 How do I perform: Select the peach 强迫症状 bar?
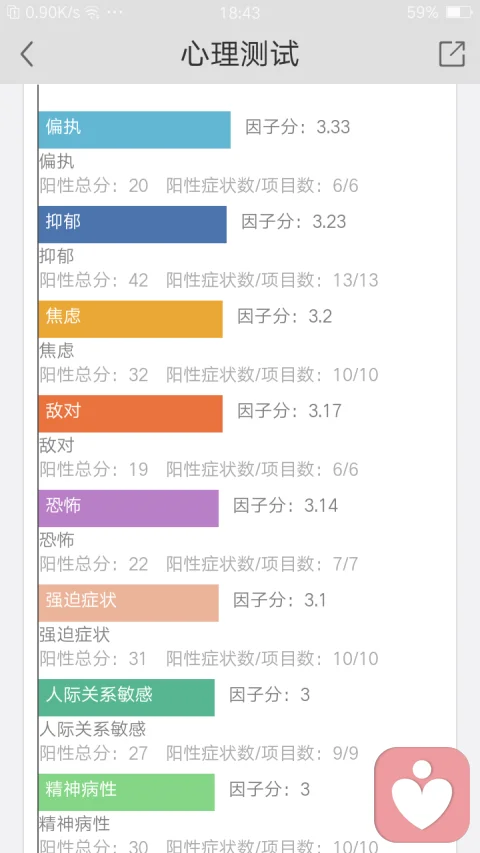tap(128, 603)
